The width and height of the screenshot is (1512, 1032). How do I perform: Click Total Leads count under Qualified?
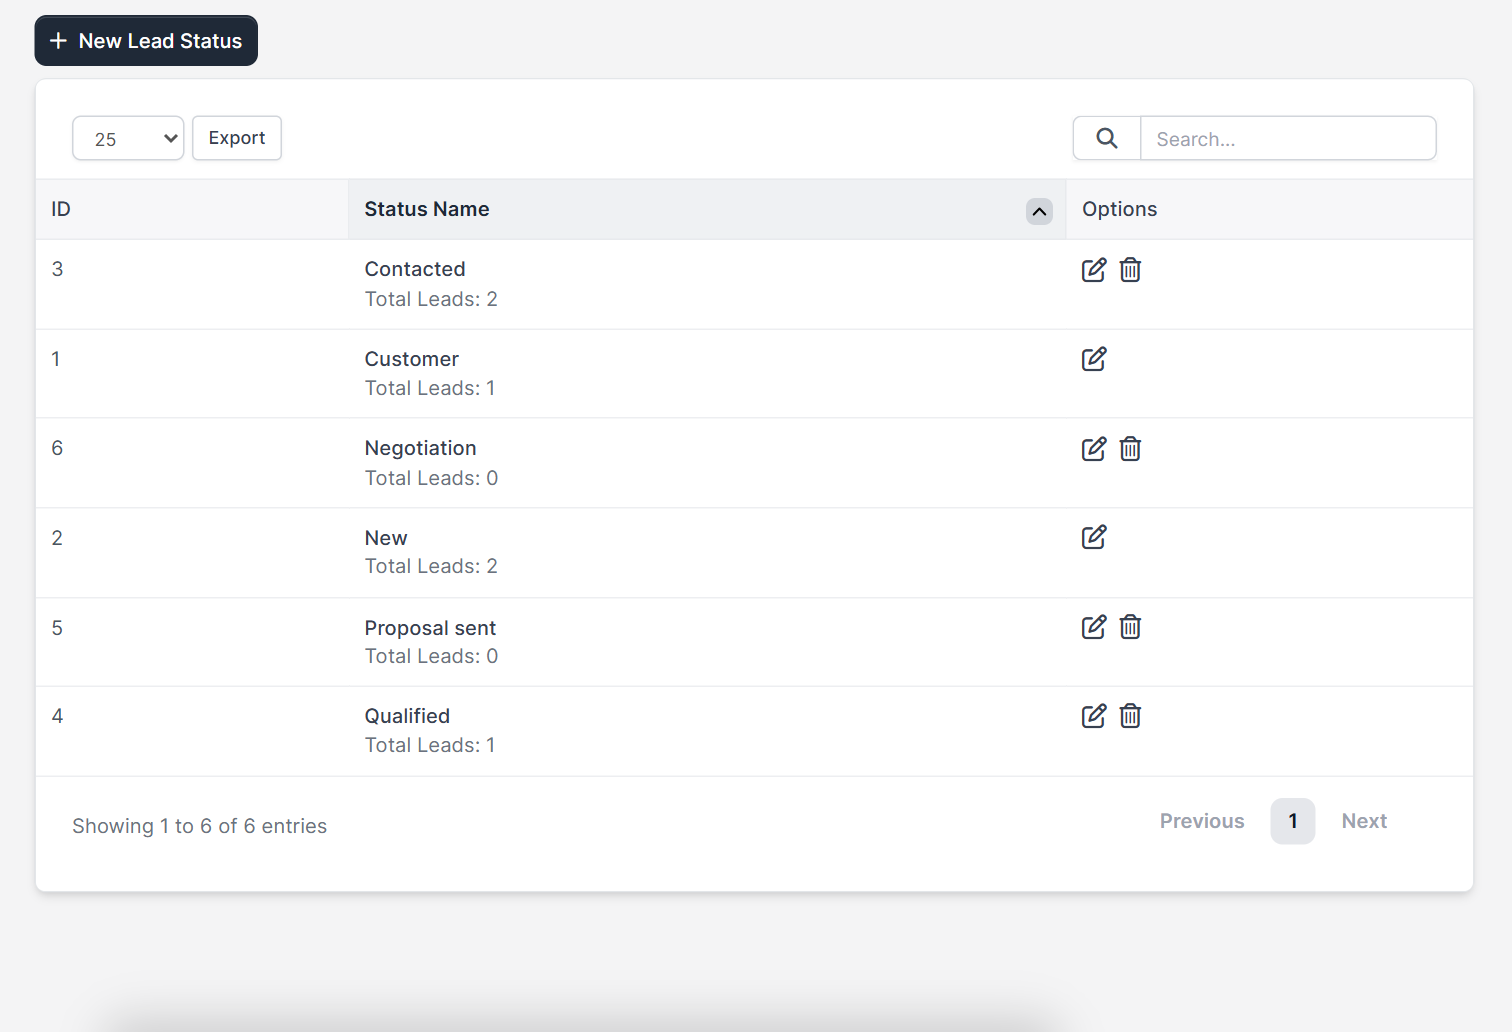coord(430,745)
